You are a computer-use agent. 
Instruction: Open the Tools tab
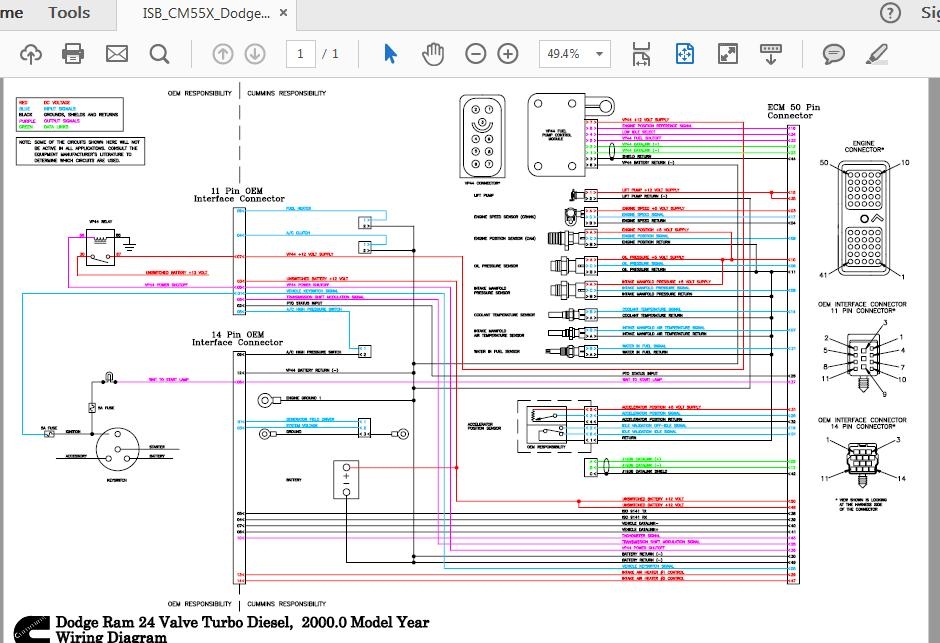[69, 13]
